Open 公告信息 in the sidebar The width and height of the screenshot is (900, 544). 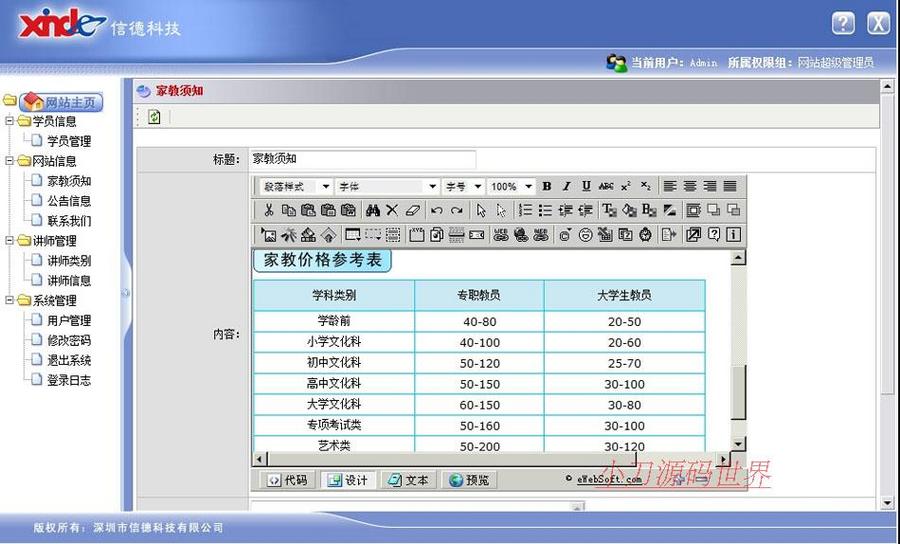[69, 201]
